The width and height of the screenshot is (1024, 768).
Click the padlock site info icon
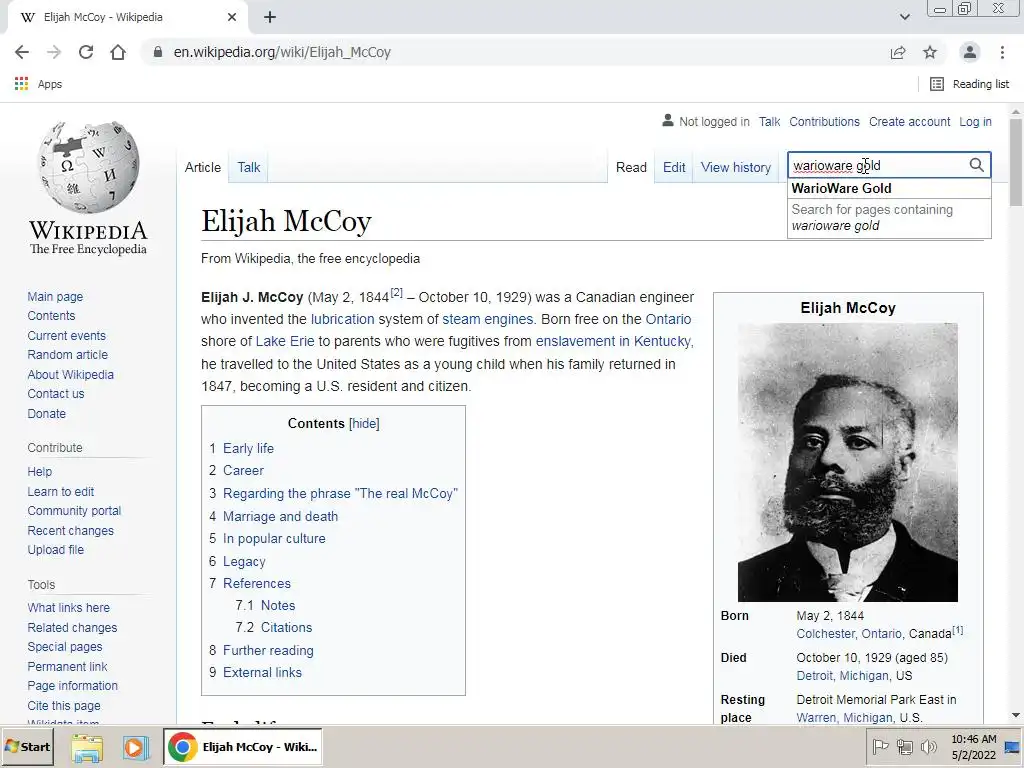157,52
